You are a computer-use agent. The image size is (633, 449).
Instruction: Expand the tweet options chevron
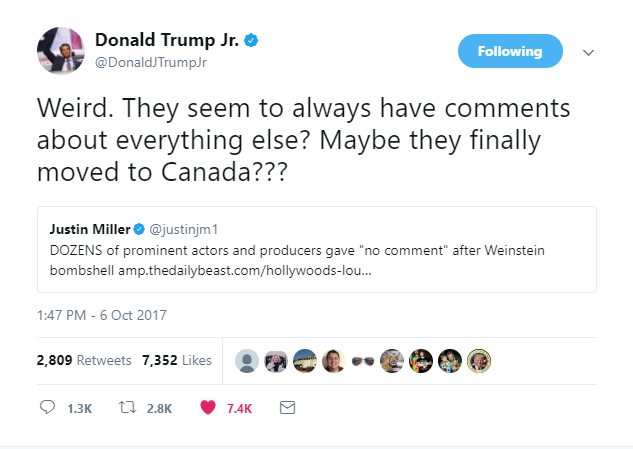click(588, 52)
